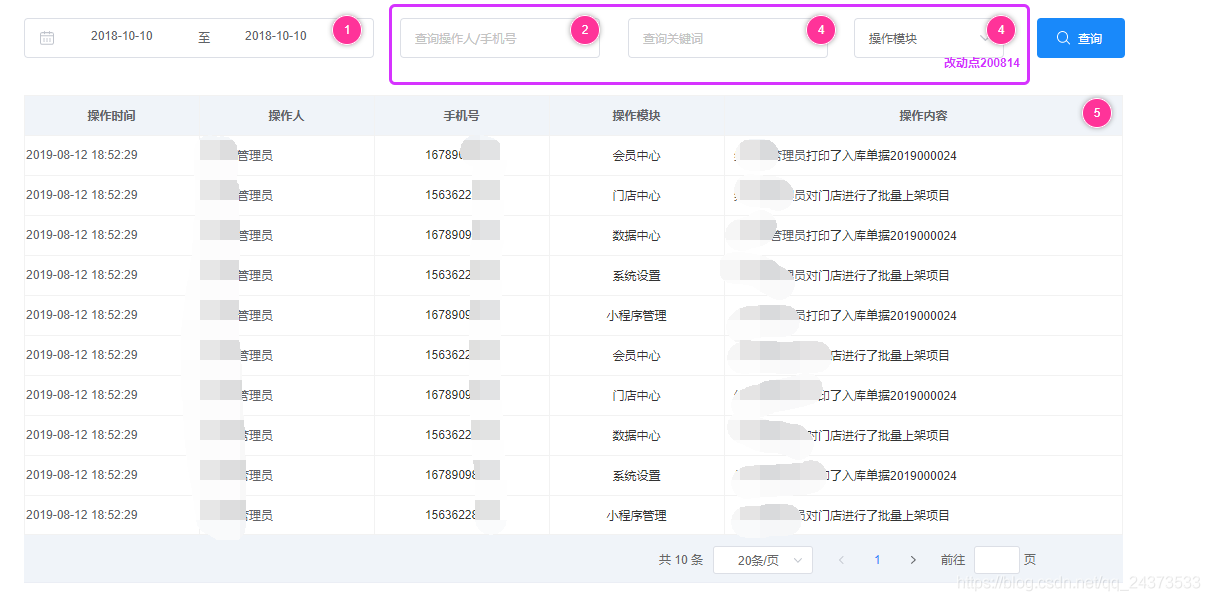Click badge 4 inside the 查询关键词 field
The width and height of the screenshot is (1210, 601).
coord(820,31)
